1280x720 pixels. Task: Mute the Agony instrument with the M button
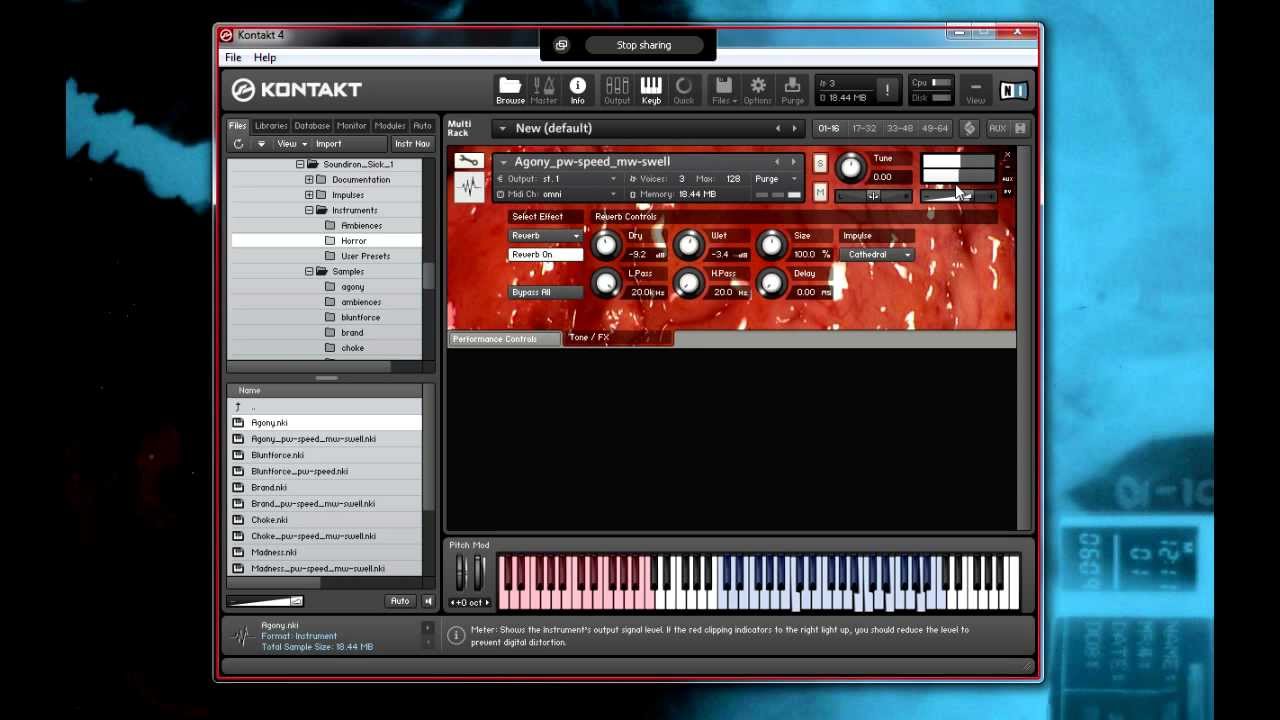[820, 192]
